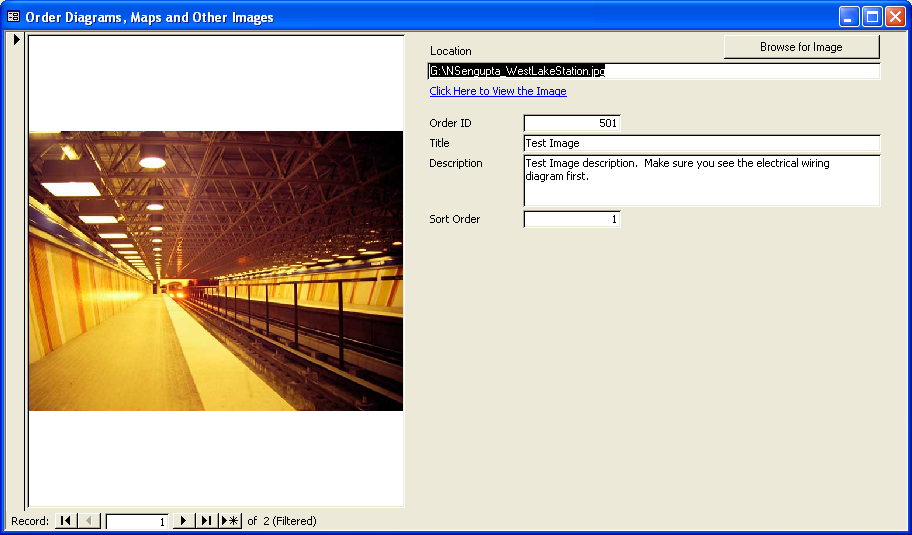The width and height of the screenshot is (912, 535).
Task: Click the Order ID field showing 501
Action: point(572,123)
